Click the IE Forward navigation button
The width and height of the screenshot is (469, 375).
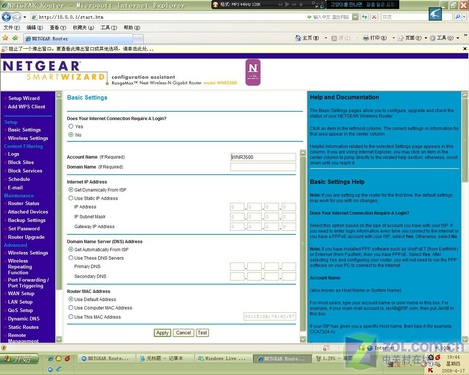(16, 16)
